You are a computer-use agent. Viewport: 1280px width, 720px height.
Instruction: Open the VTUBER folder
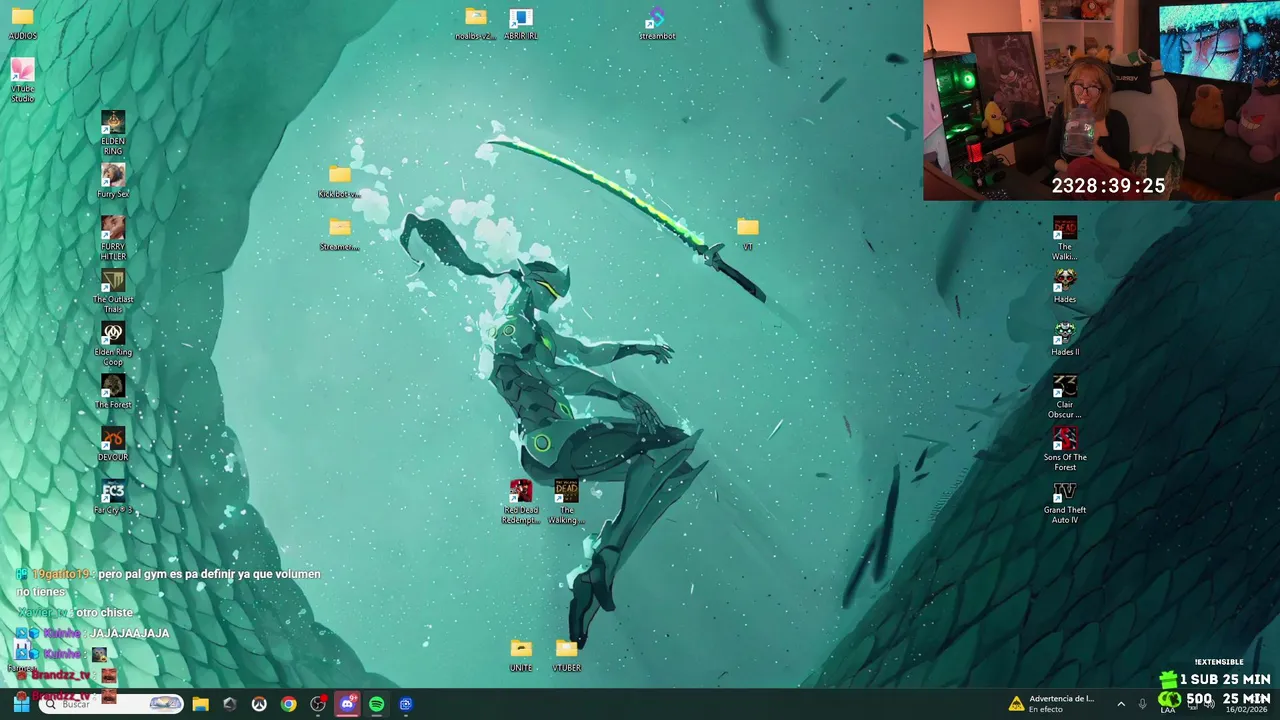tap(566, 655)
